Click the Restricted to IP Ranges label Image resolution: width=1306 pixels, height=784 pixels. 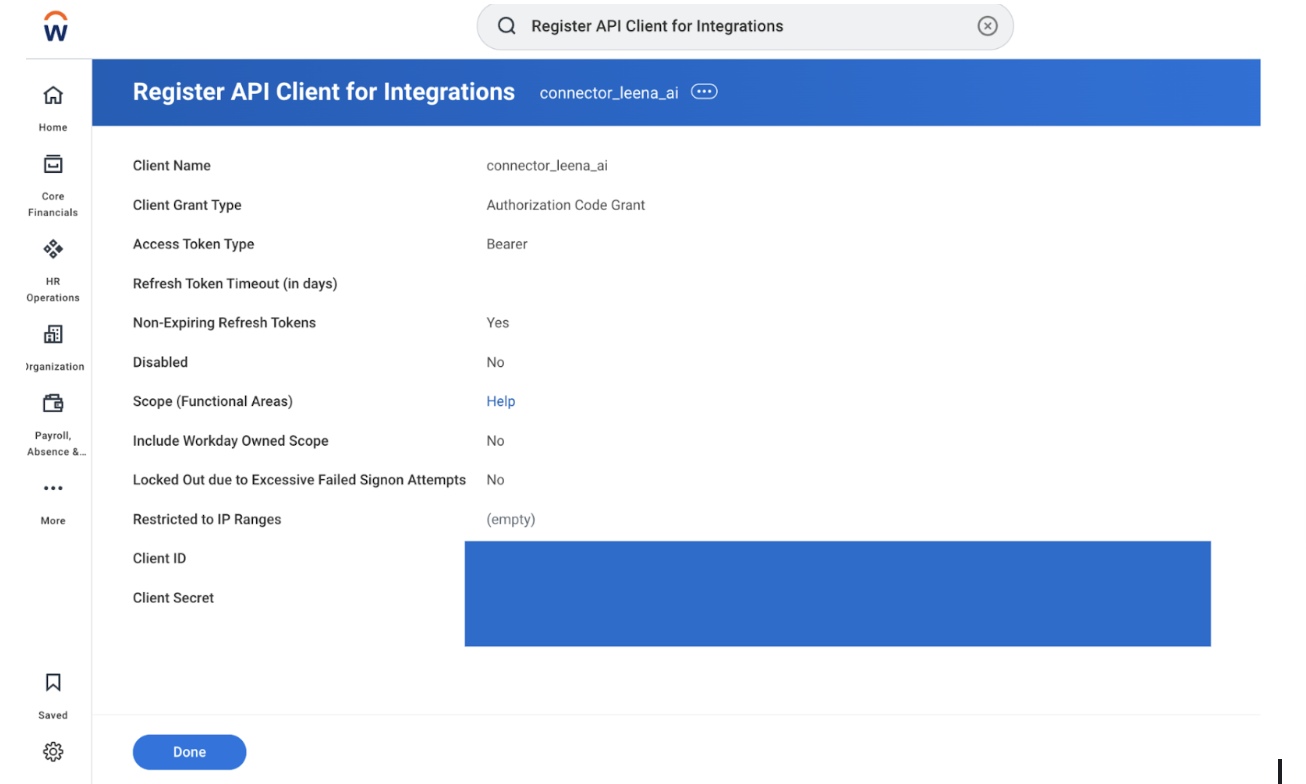click(x=207, y=519)
